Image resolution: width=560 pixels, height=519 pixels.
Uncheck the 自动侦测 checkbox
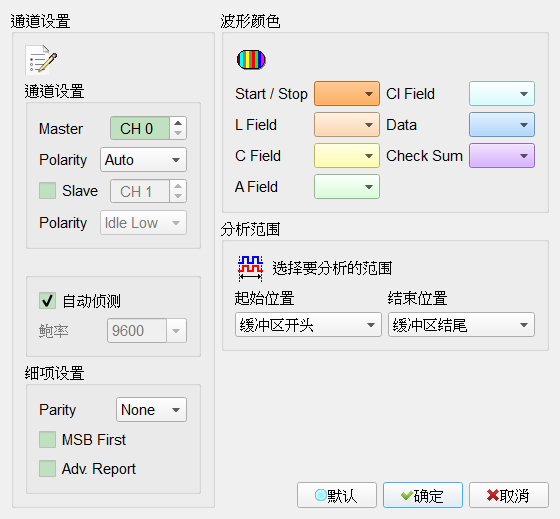(47, 300)
